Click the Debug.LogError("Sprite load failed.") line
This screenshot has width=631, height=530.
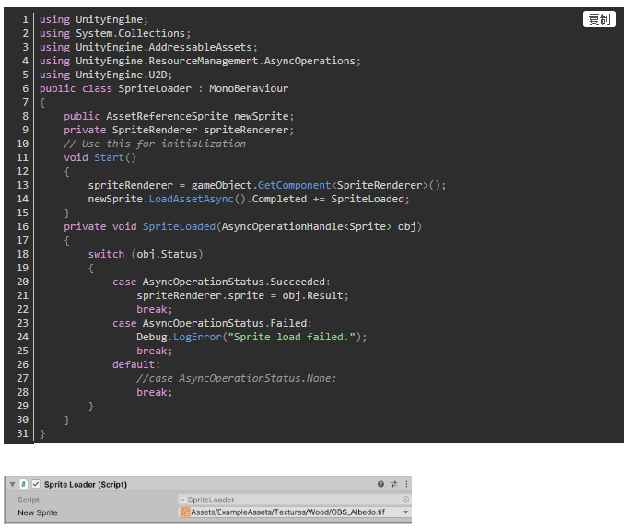(x=252, y=337)
